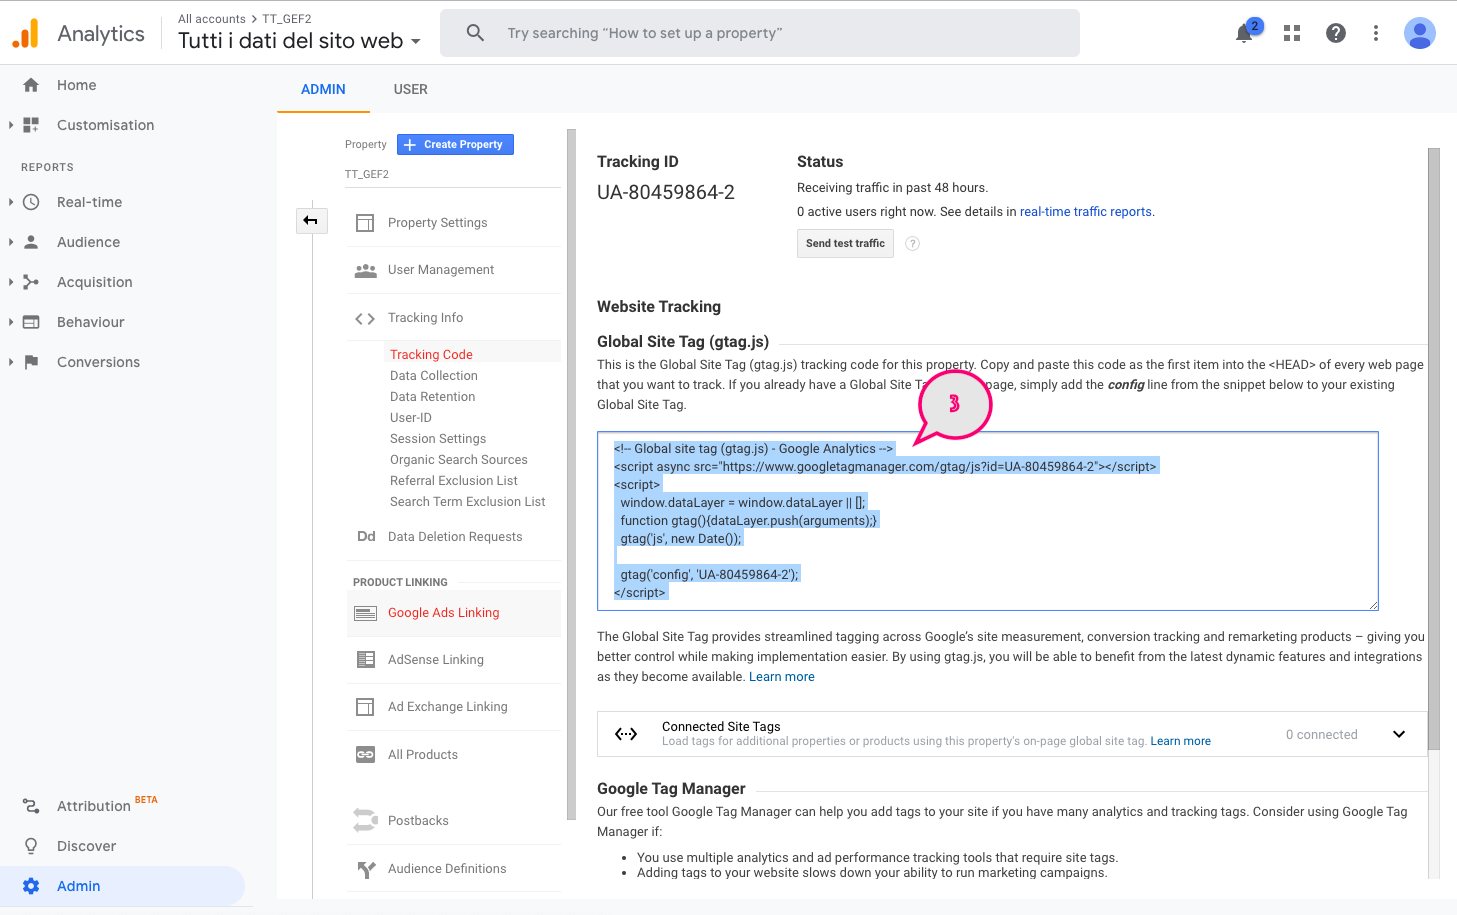Image resolution: width=1457 pixels, height=915 pixels.
Task: Select Search Term Exclusion List item
Action: 468,502
